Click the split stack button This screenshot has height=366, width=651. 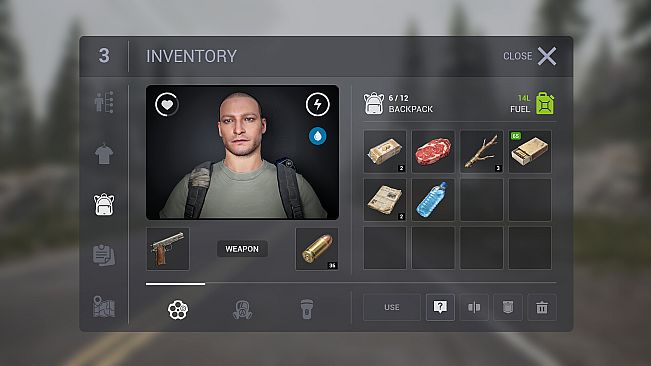point(474,307)
